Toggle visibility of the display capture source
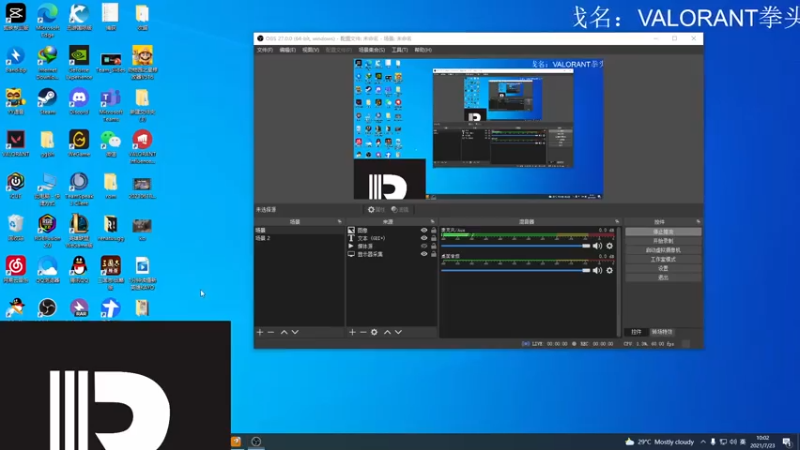 [x=424, y=254]
